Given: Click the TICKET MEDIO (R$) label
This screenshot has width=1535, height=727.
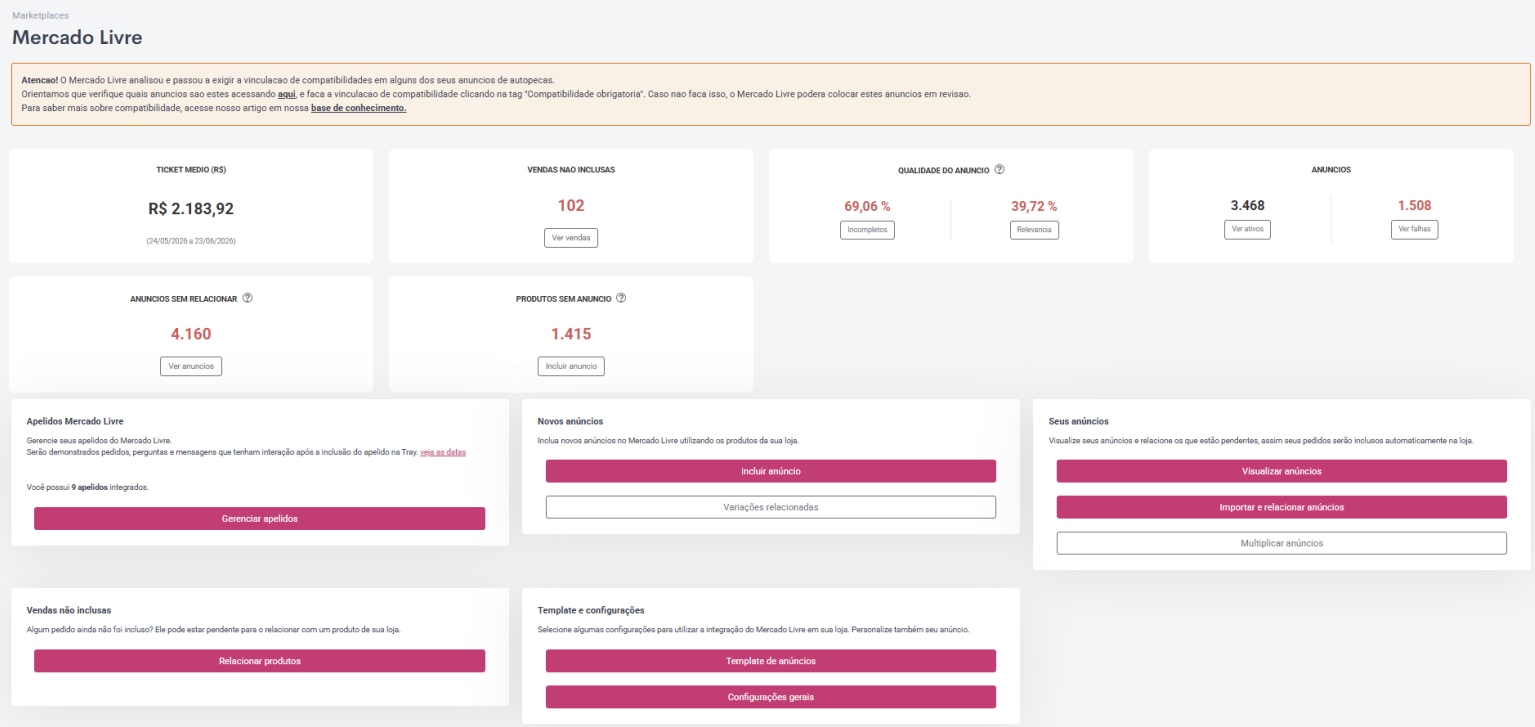Looking at the screenshot, I should tap(191, 170).
